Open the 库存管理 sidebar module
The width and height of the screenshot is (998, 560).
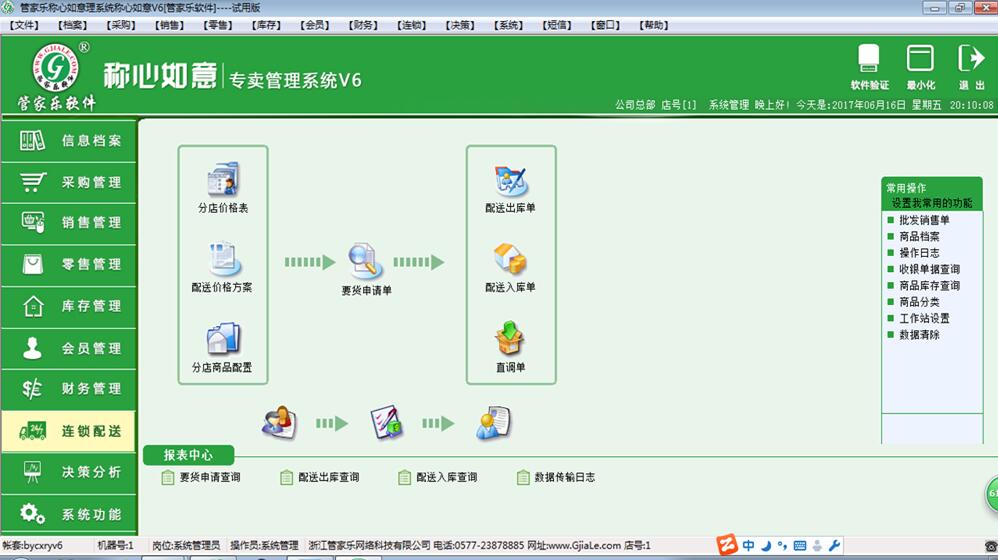point(69,307)
